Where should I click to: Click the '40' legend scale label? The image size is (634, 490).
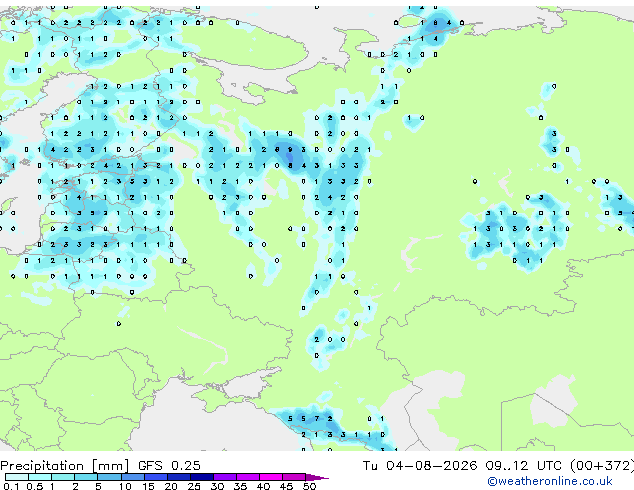pyautogui.click(x=264, y=486)
